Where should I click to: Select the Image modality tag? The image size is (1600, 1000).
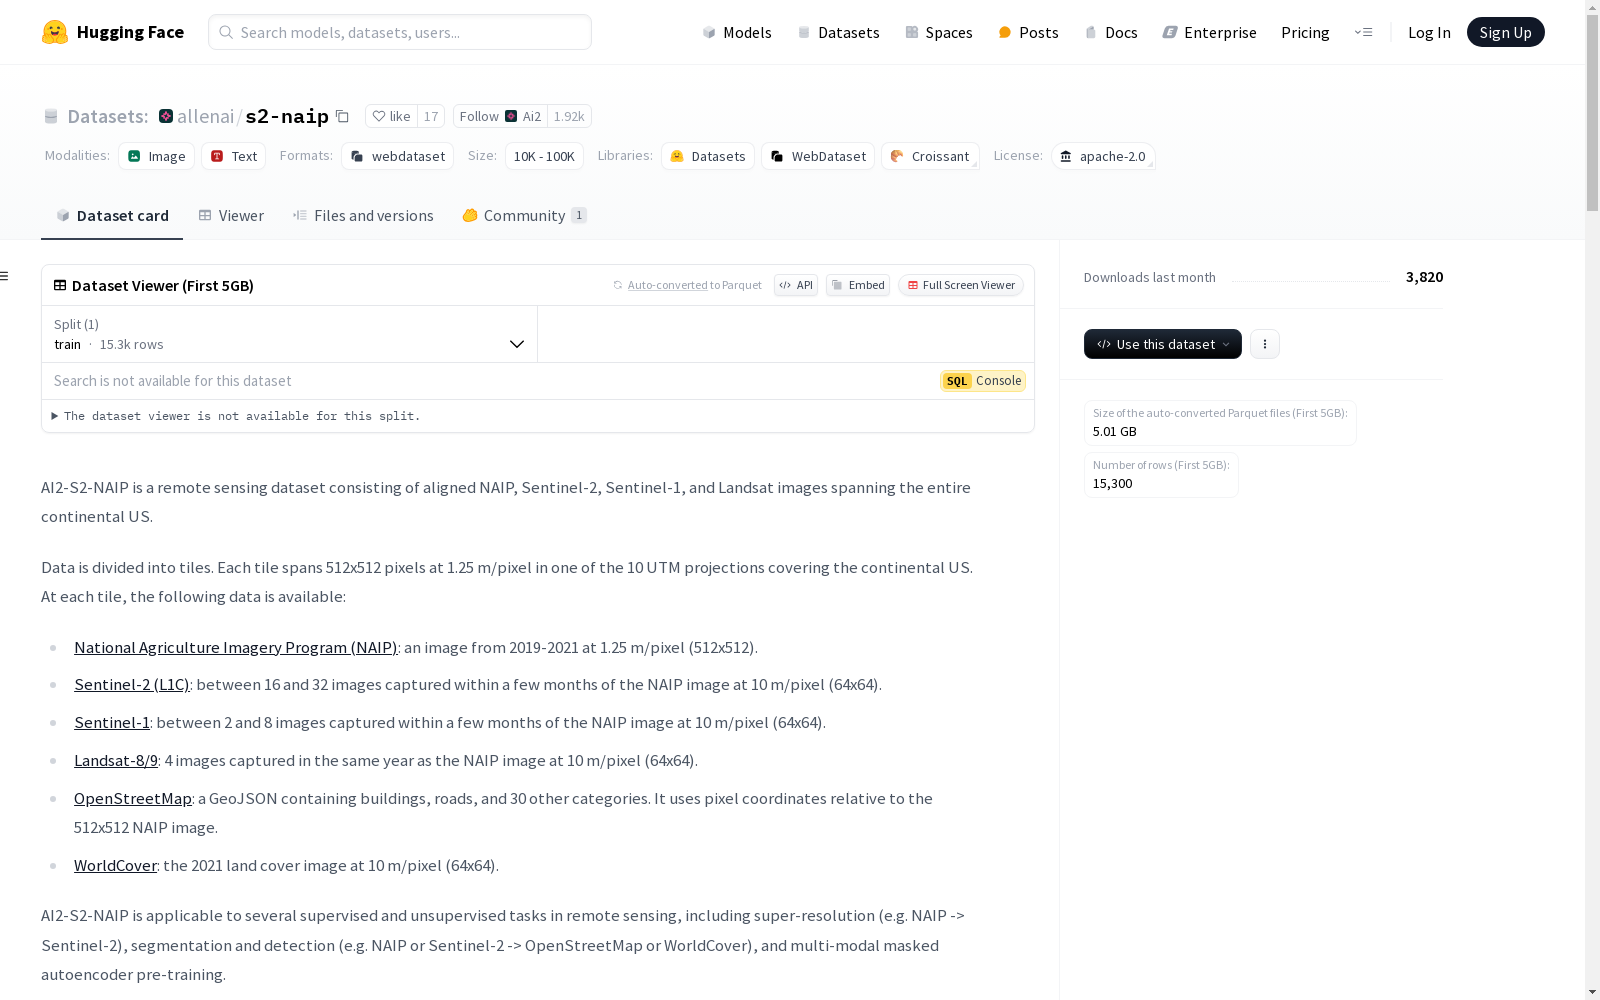click(x=156, y=156)
